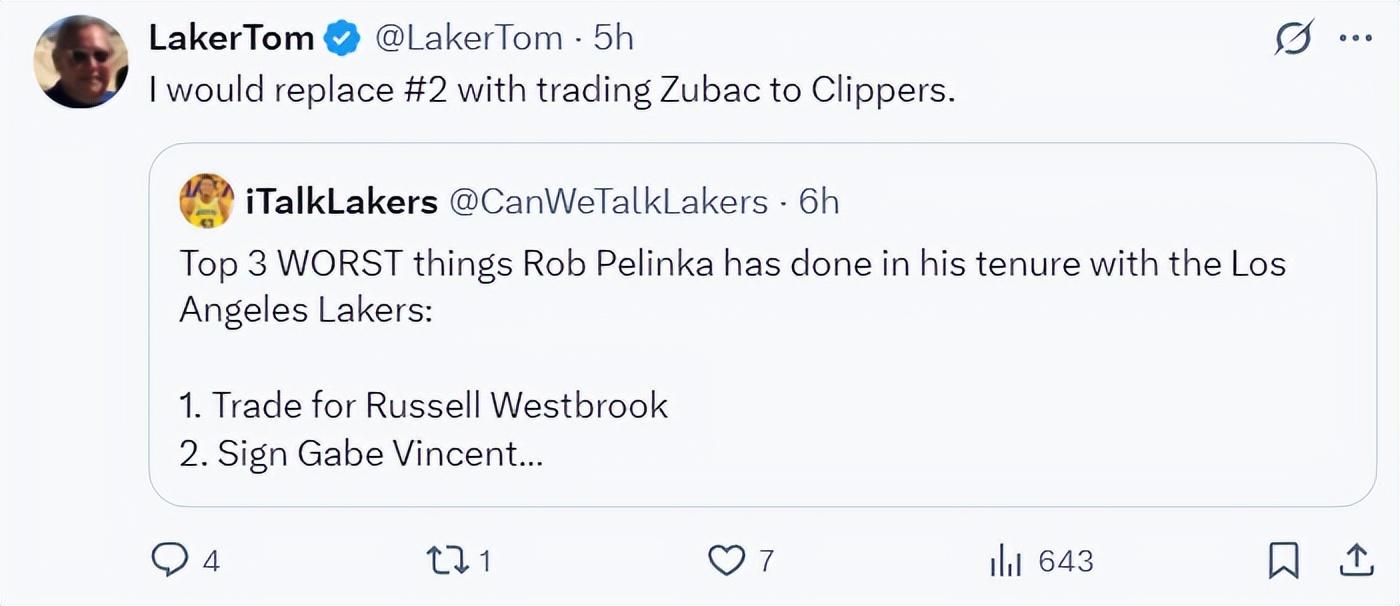1400x606 pixels.
Task: Open the repost options arrows
Action: tap(445, 560)
